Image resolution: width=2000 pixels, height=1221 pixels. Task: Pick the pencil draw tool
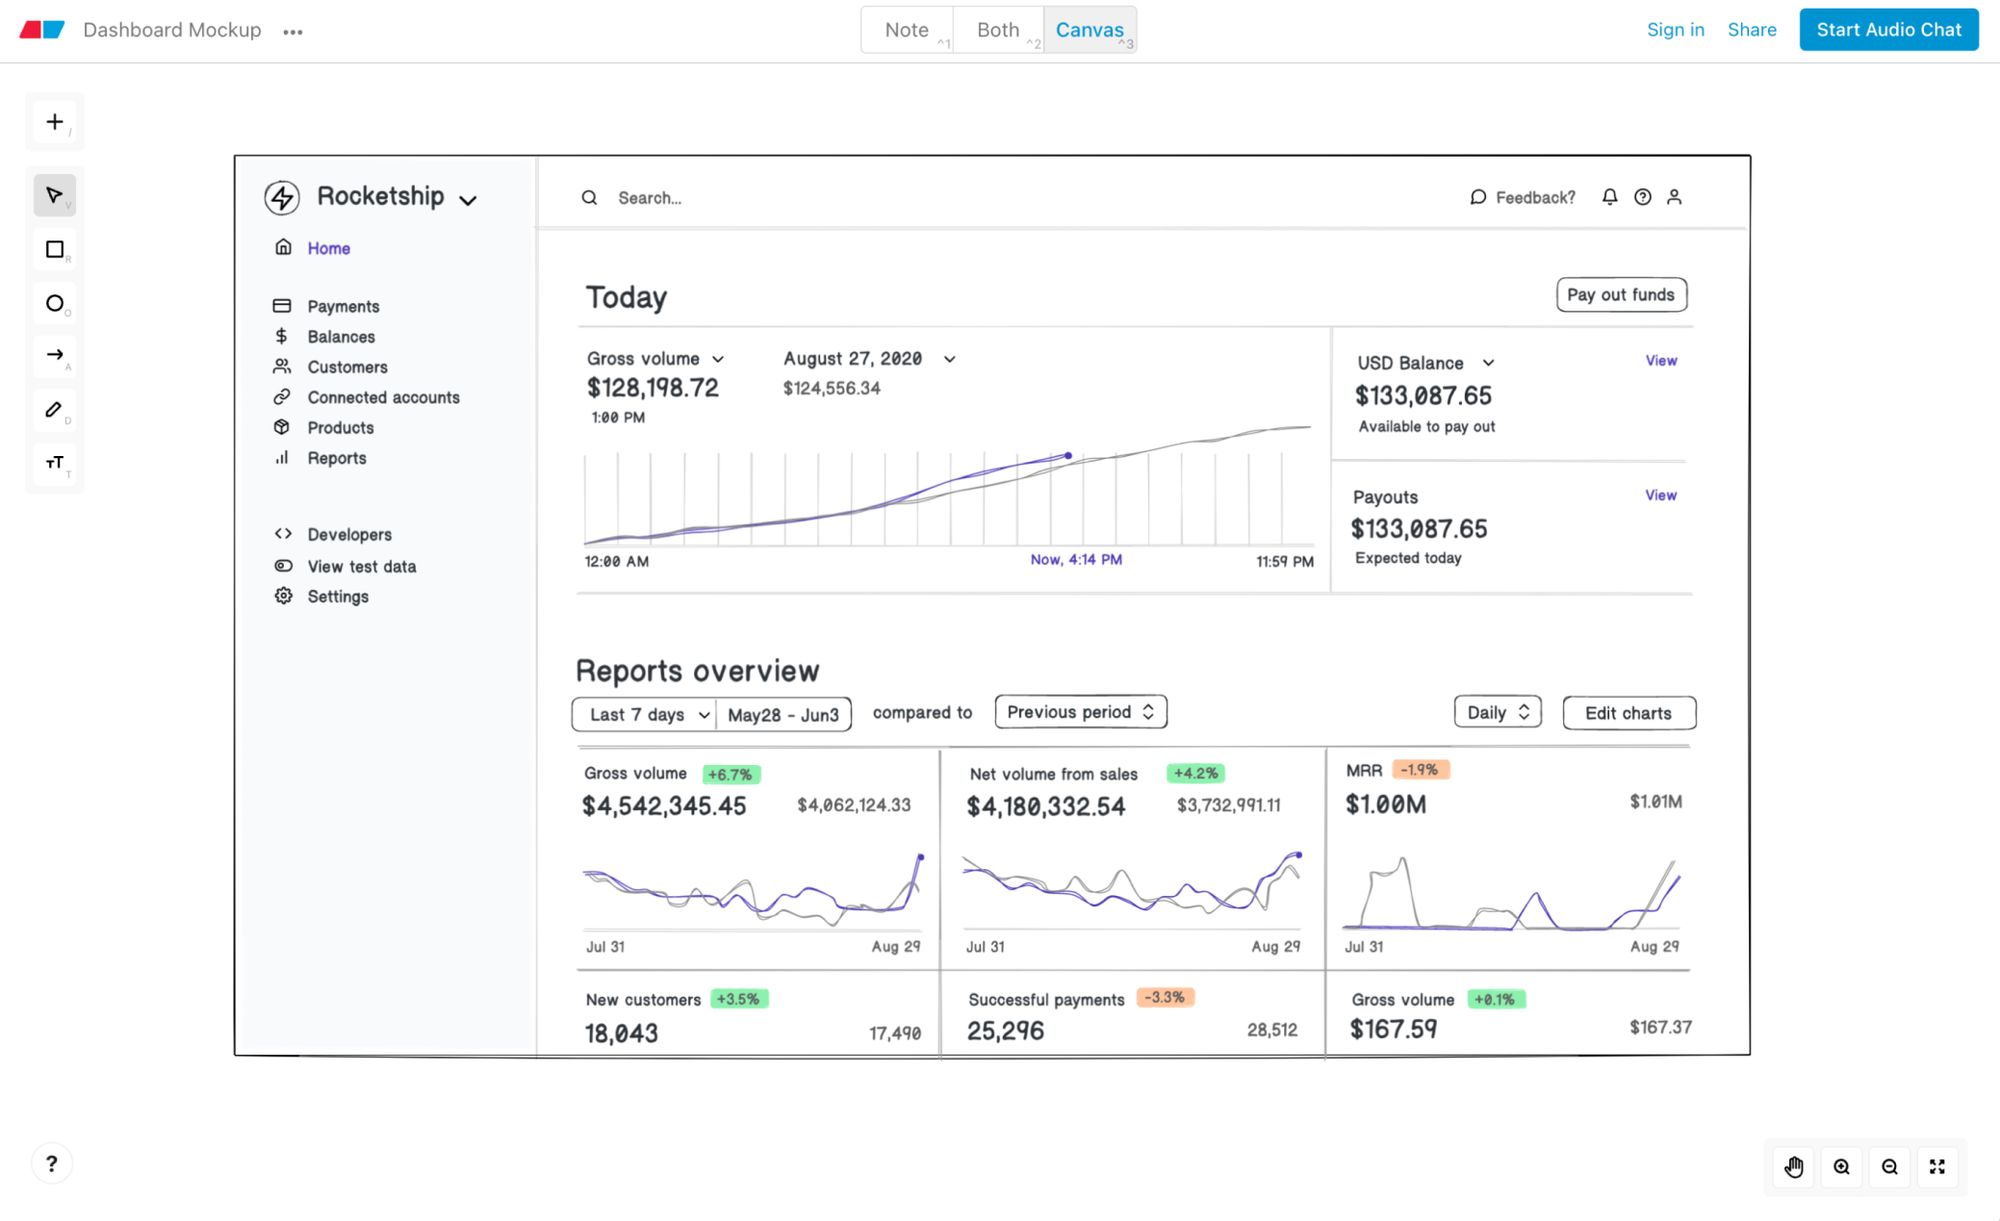[x=55, y=409]
